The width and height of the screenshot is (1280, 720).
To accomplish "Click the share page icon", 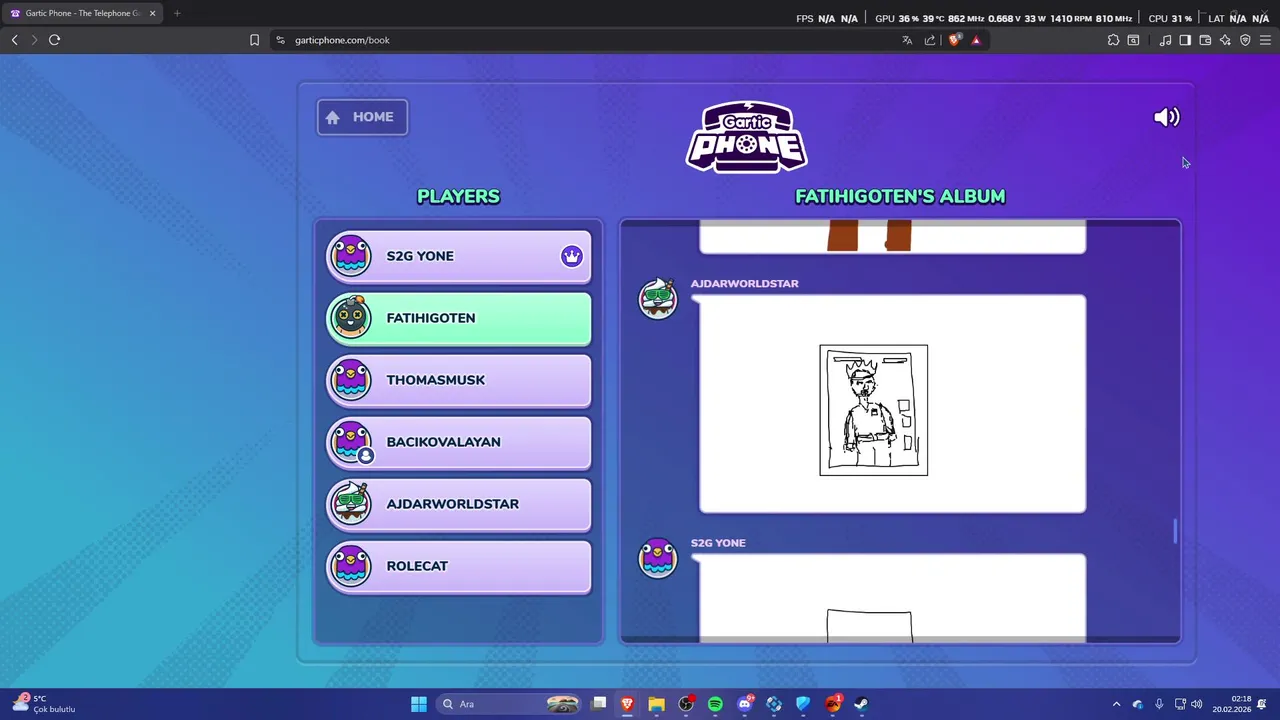I will tap(930, 40).
